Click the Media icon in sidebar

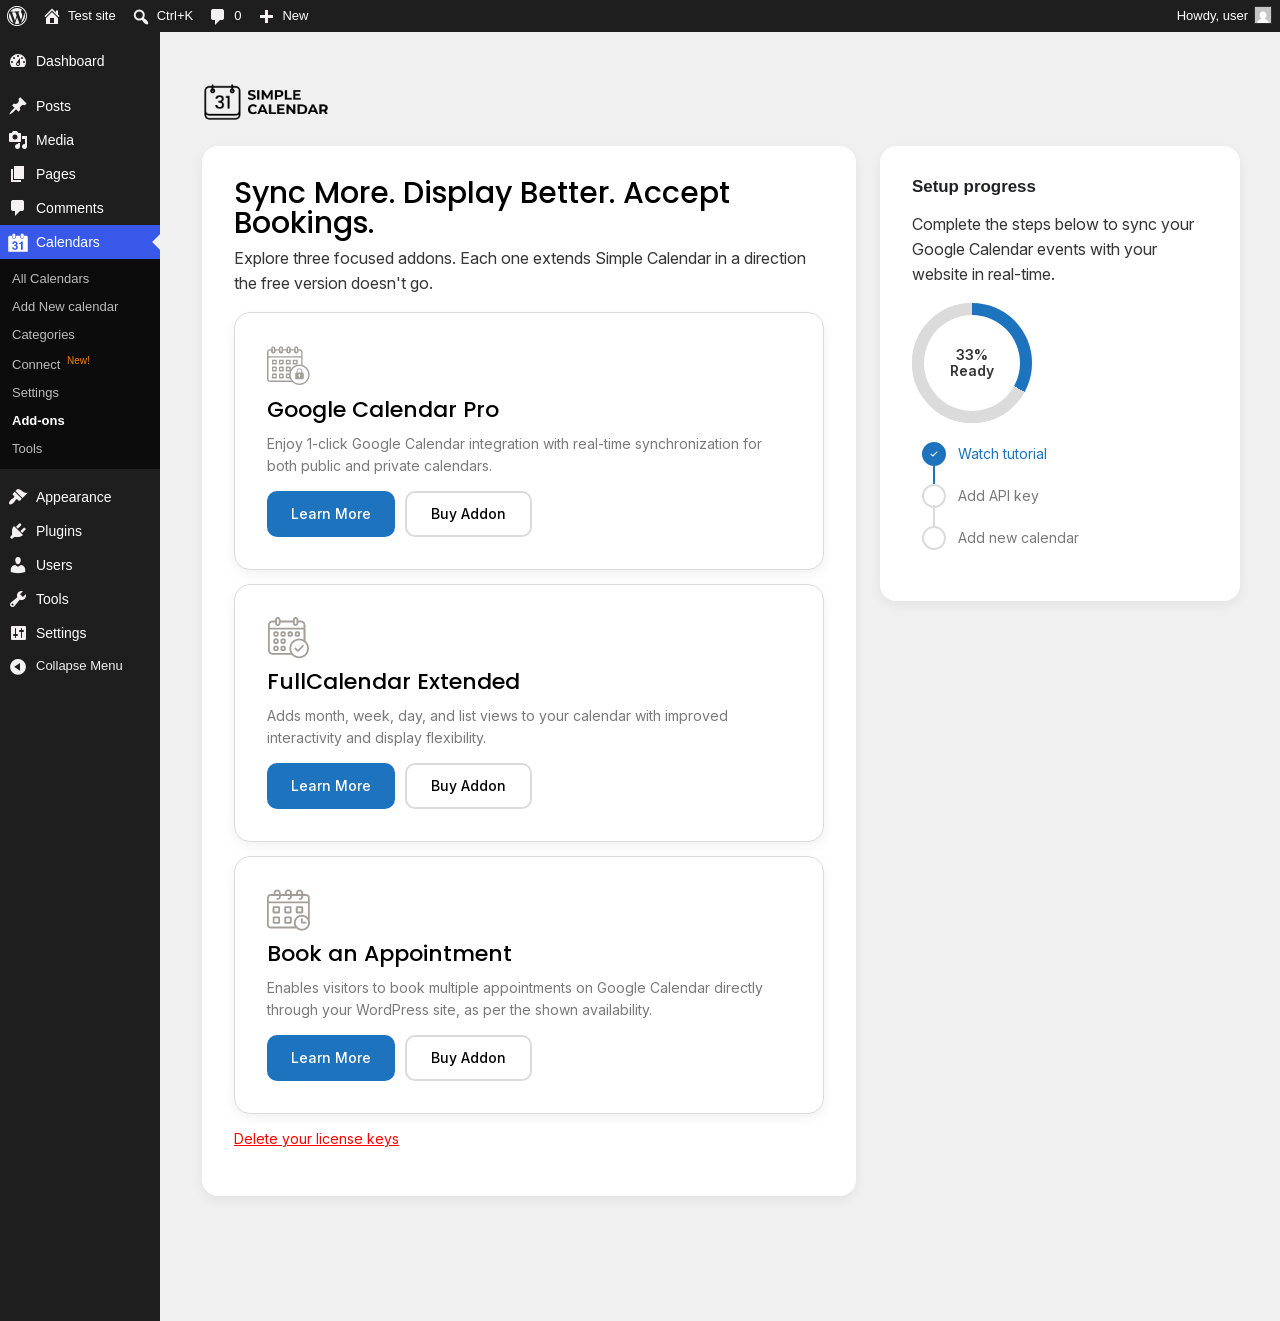pos(18,140)
